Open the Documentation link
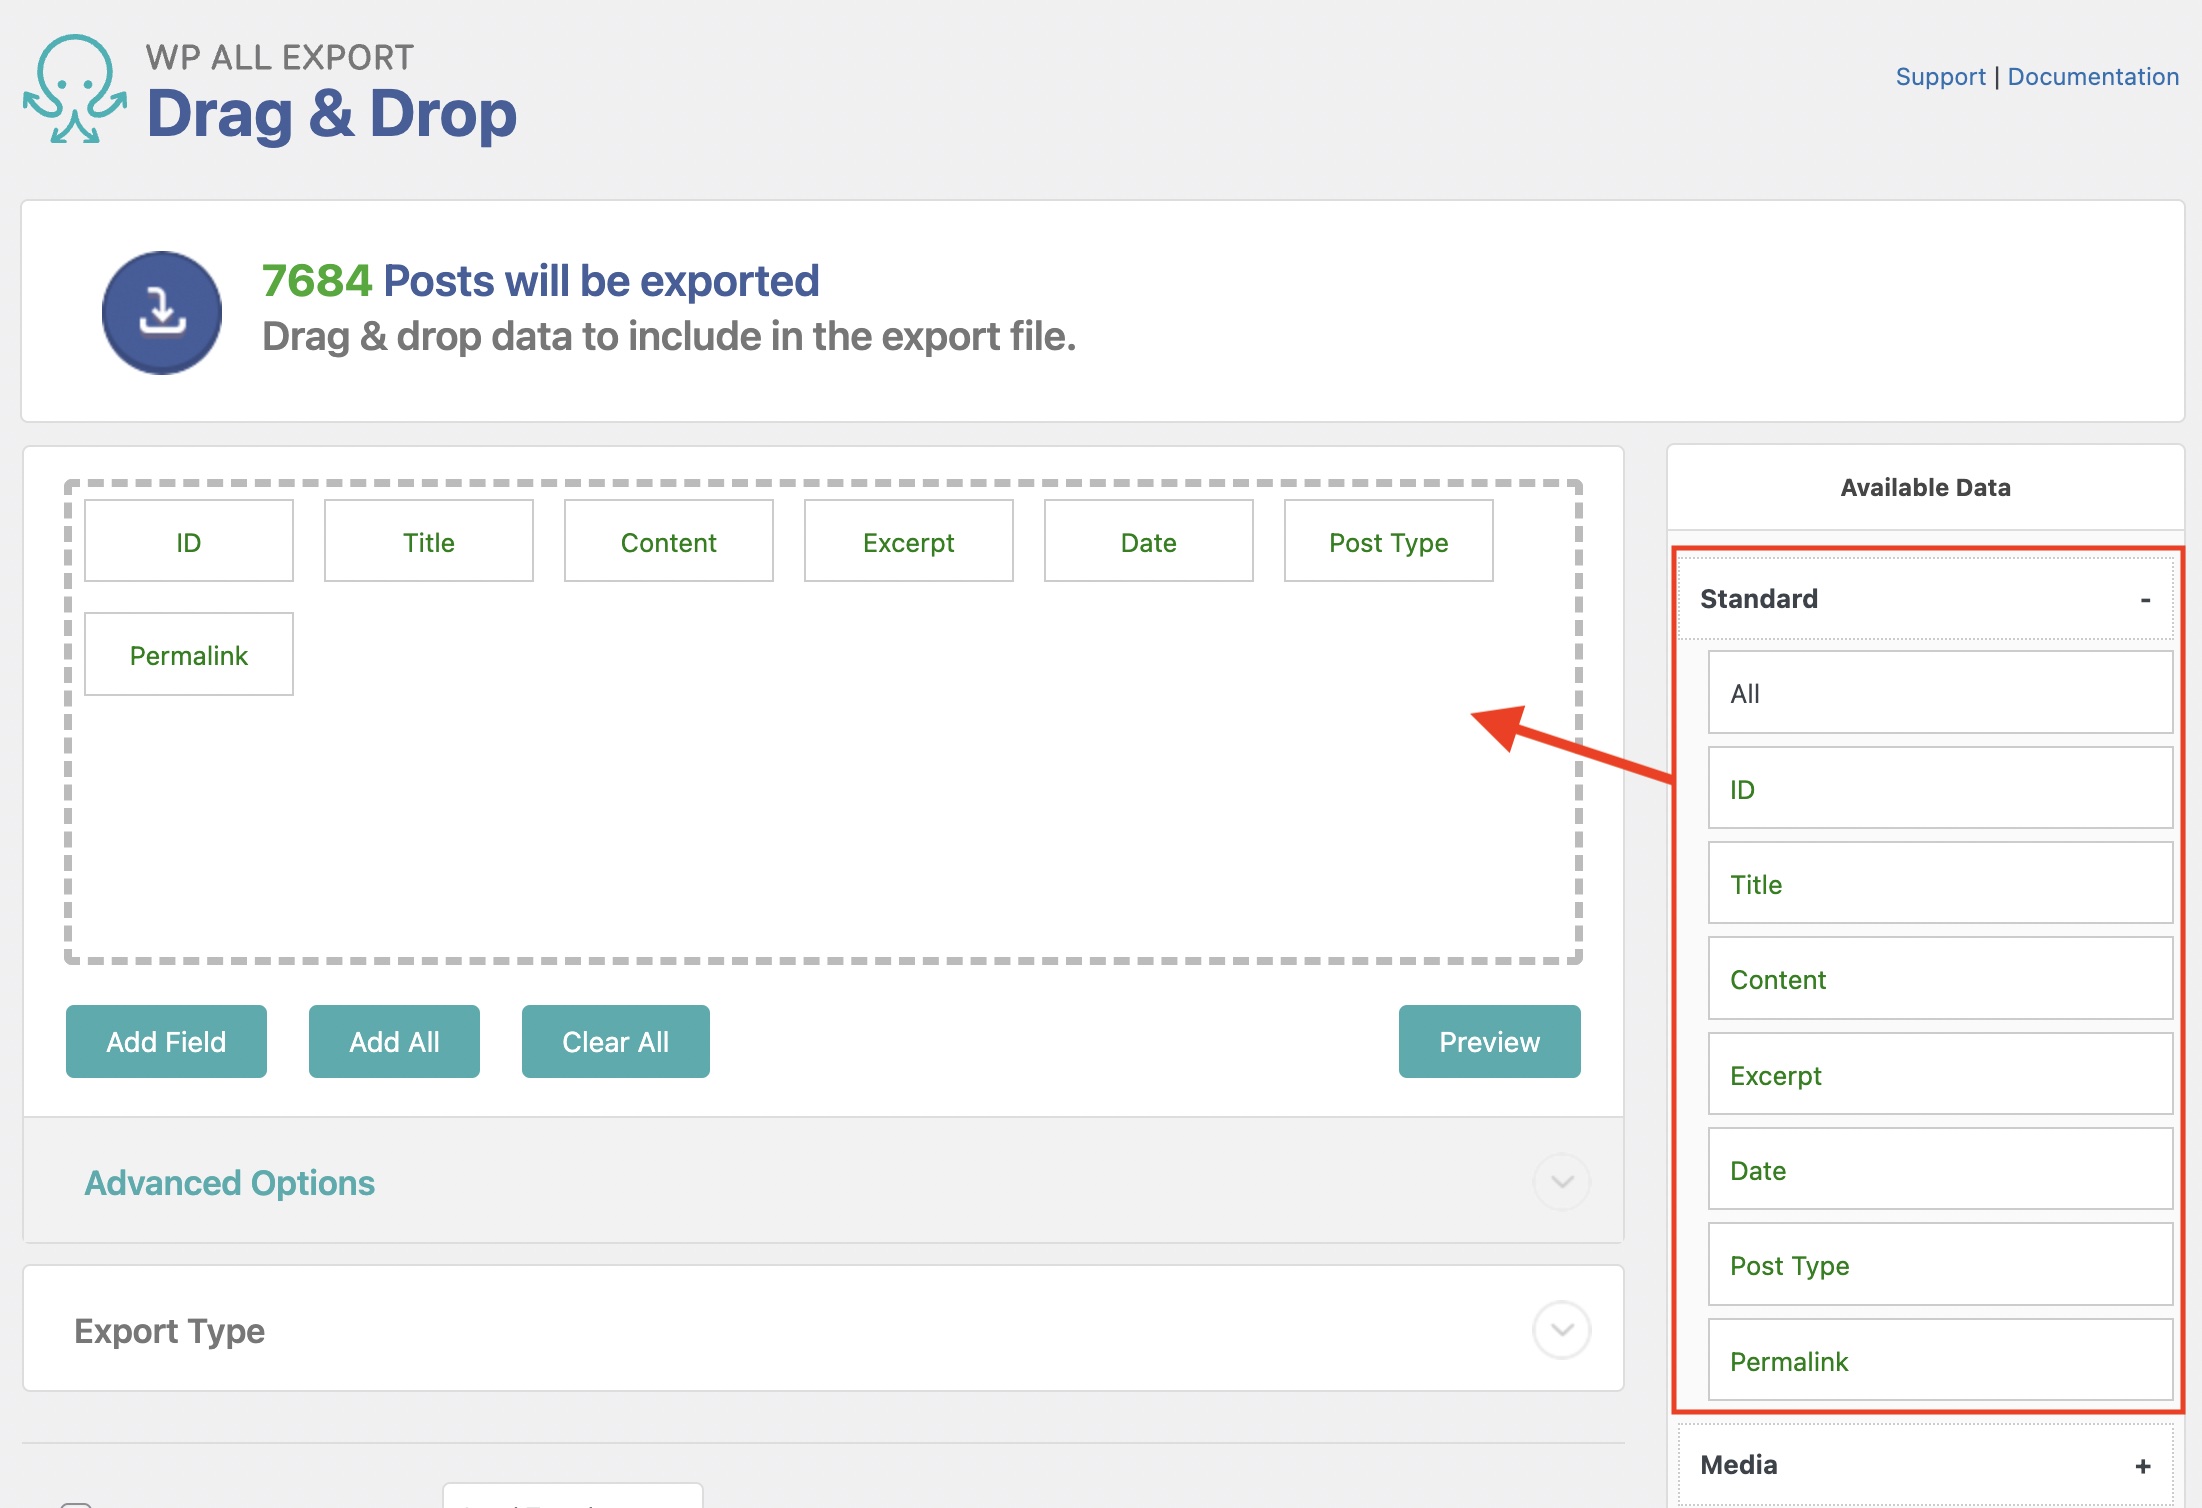2202x1508 pixels. click(x=2092, y=77)
